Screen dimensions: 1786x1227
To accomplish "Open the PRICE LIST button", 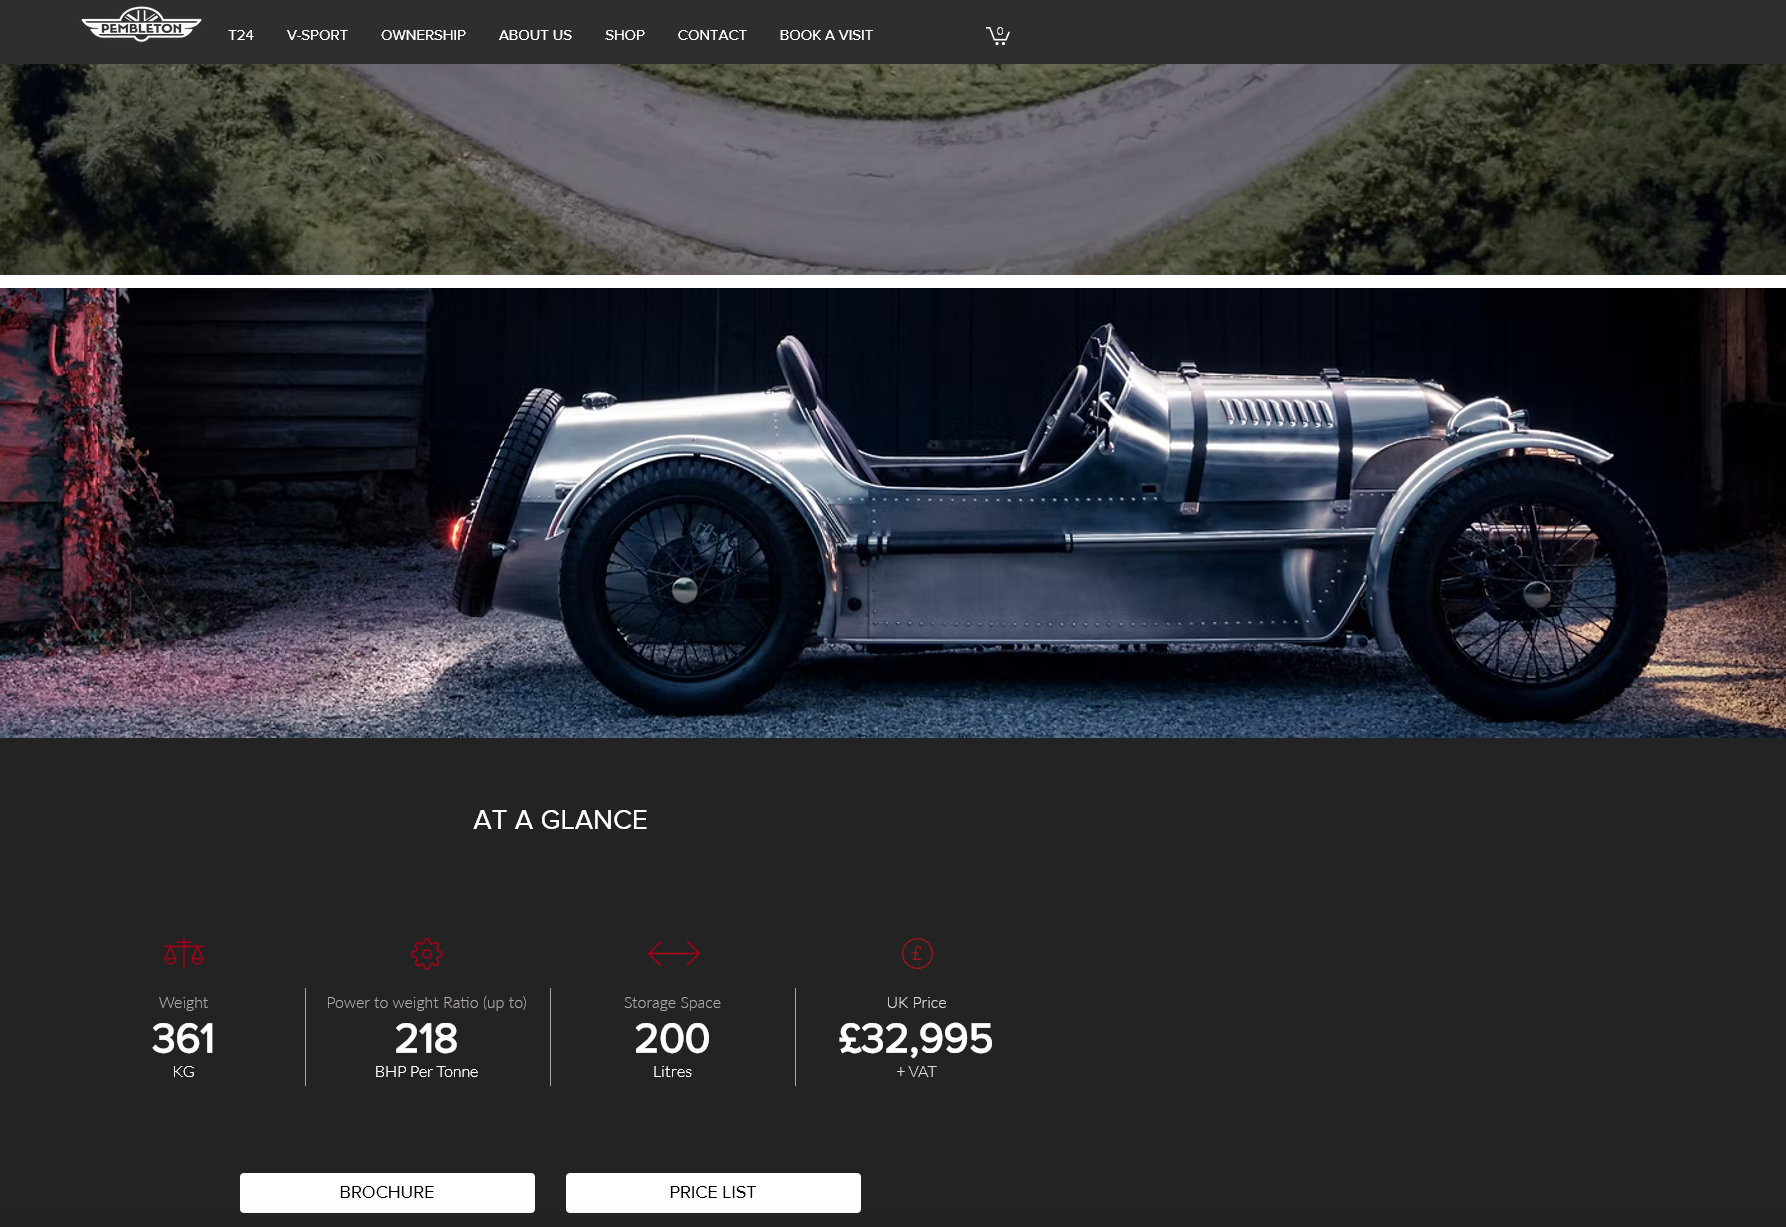I will click(x=713, y=1192).
